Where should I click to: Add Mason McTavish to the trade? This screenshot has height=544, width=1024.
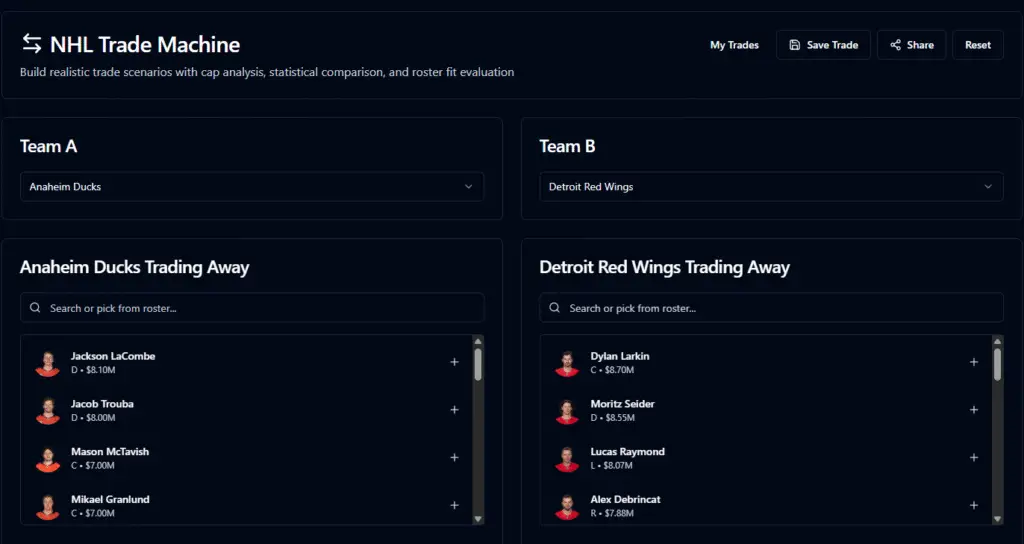point(454,458)
